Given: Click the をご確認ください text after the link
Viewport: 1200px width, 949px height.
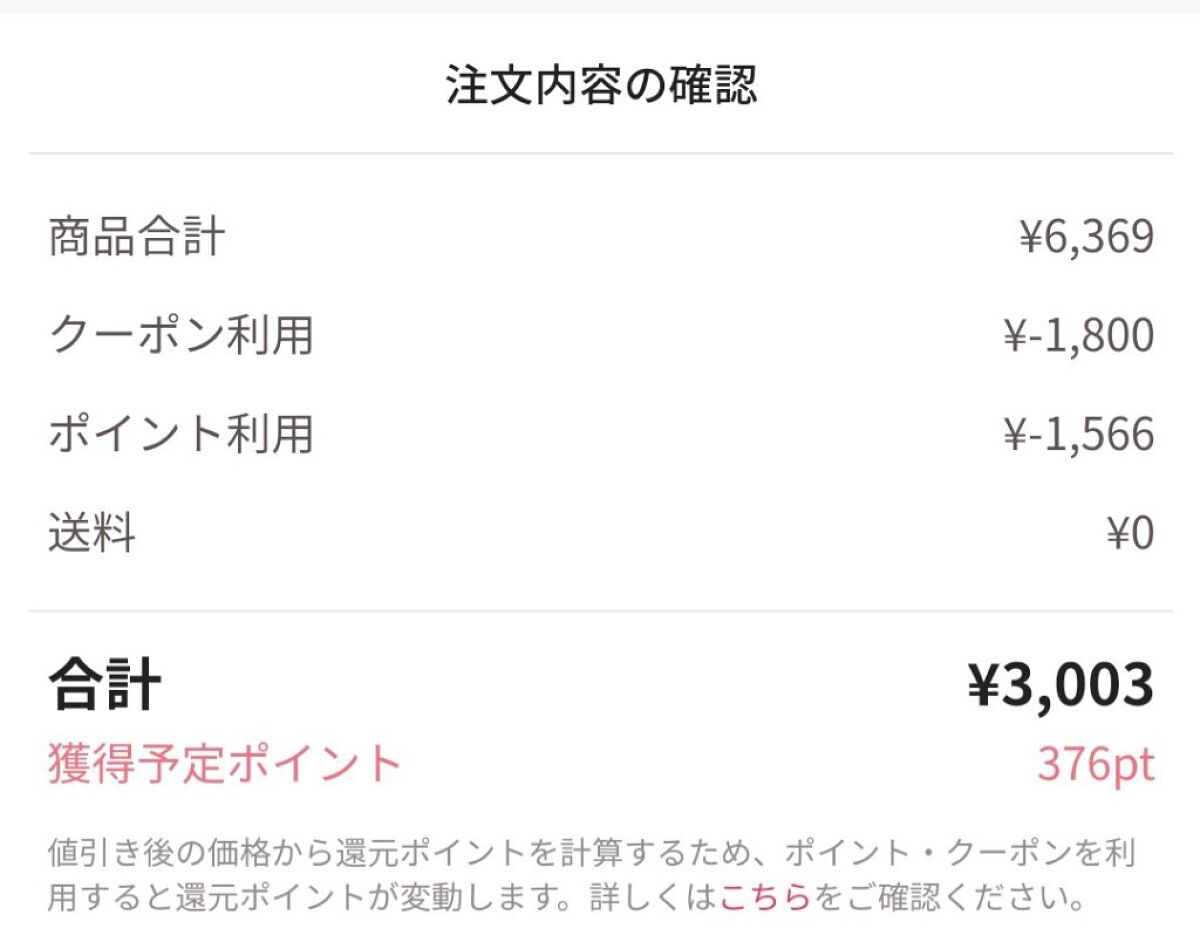Looking at the screenshot, I should click(x=948, y=897).
